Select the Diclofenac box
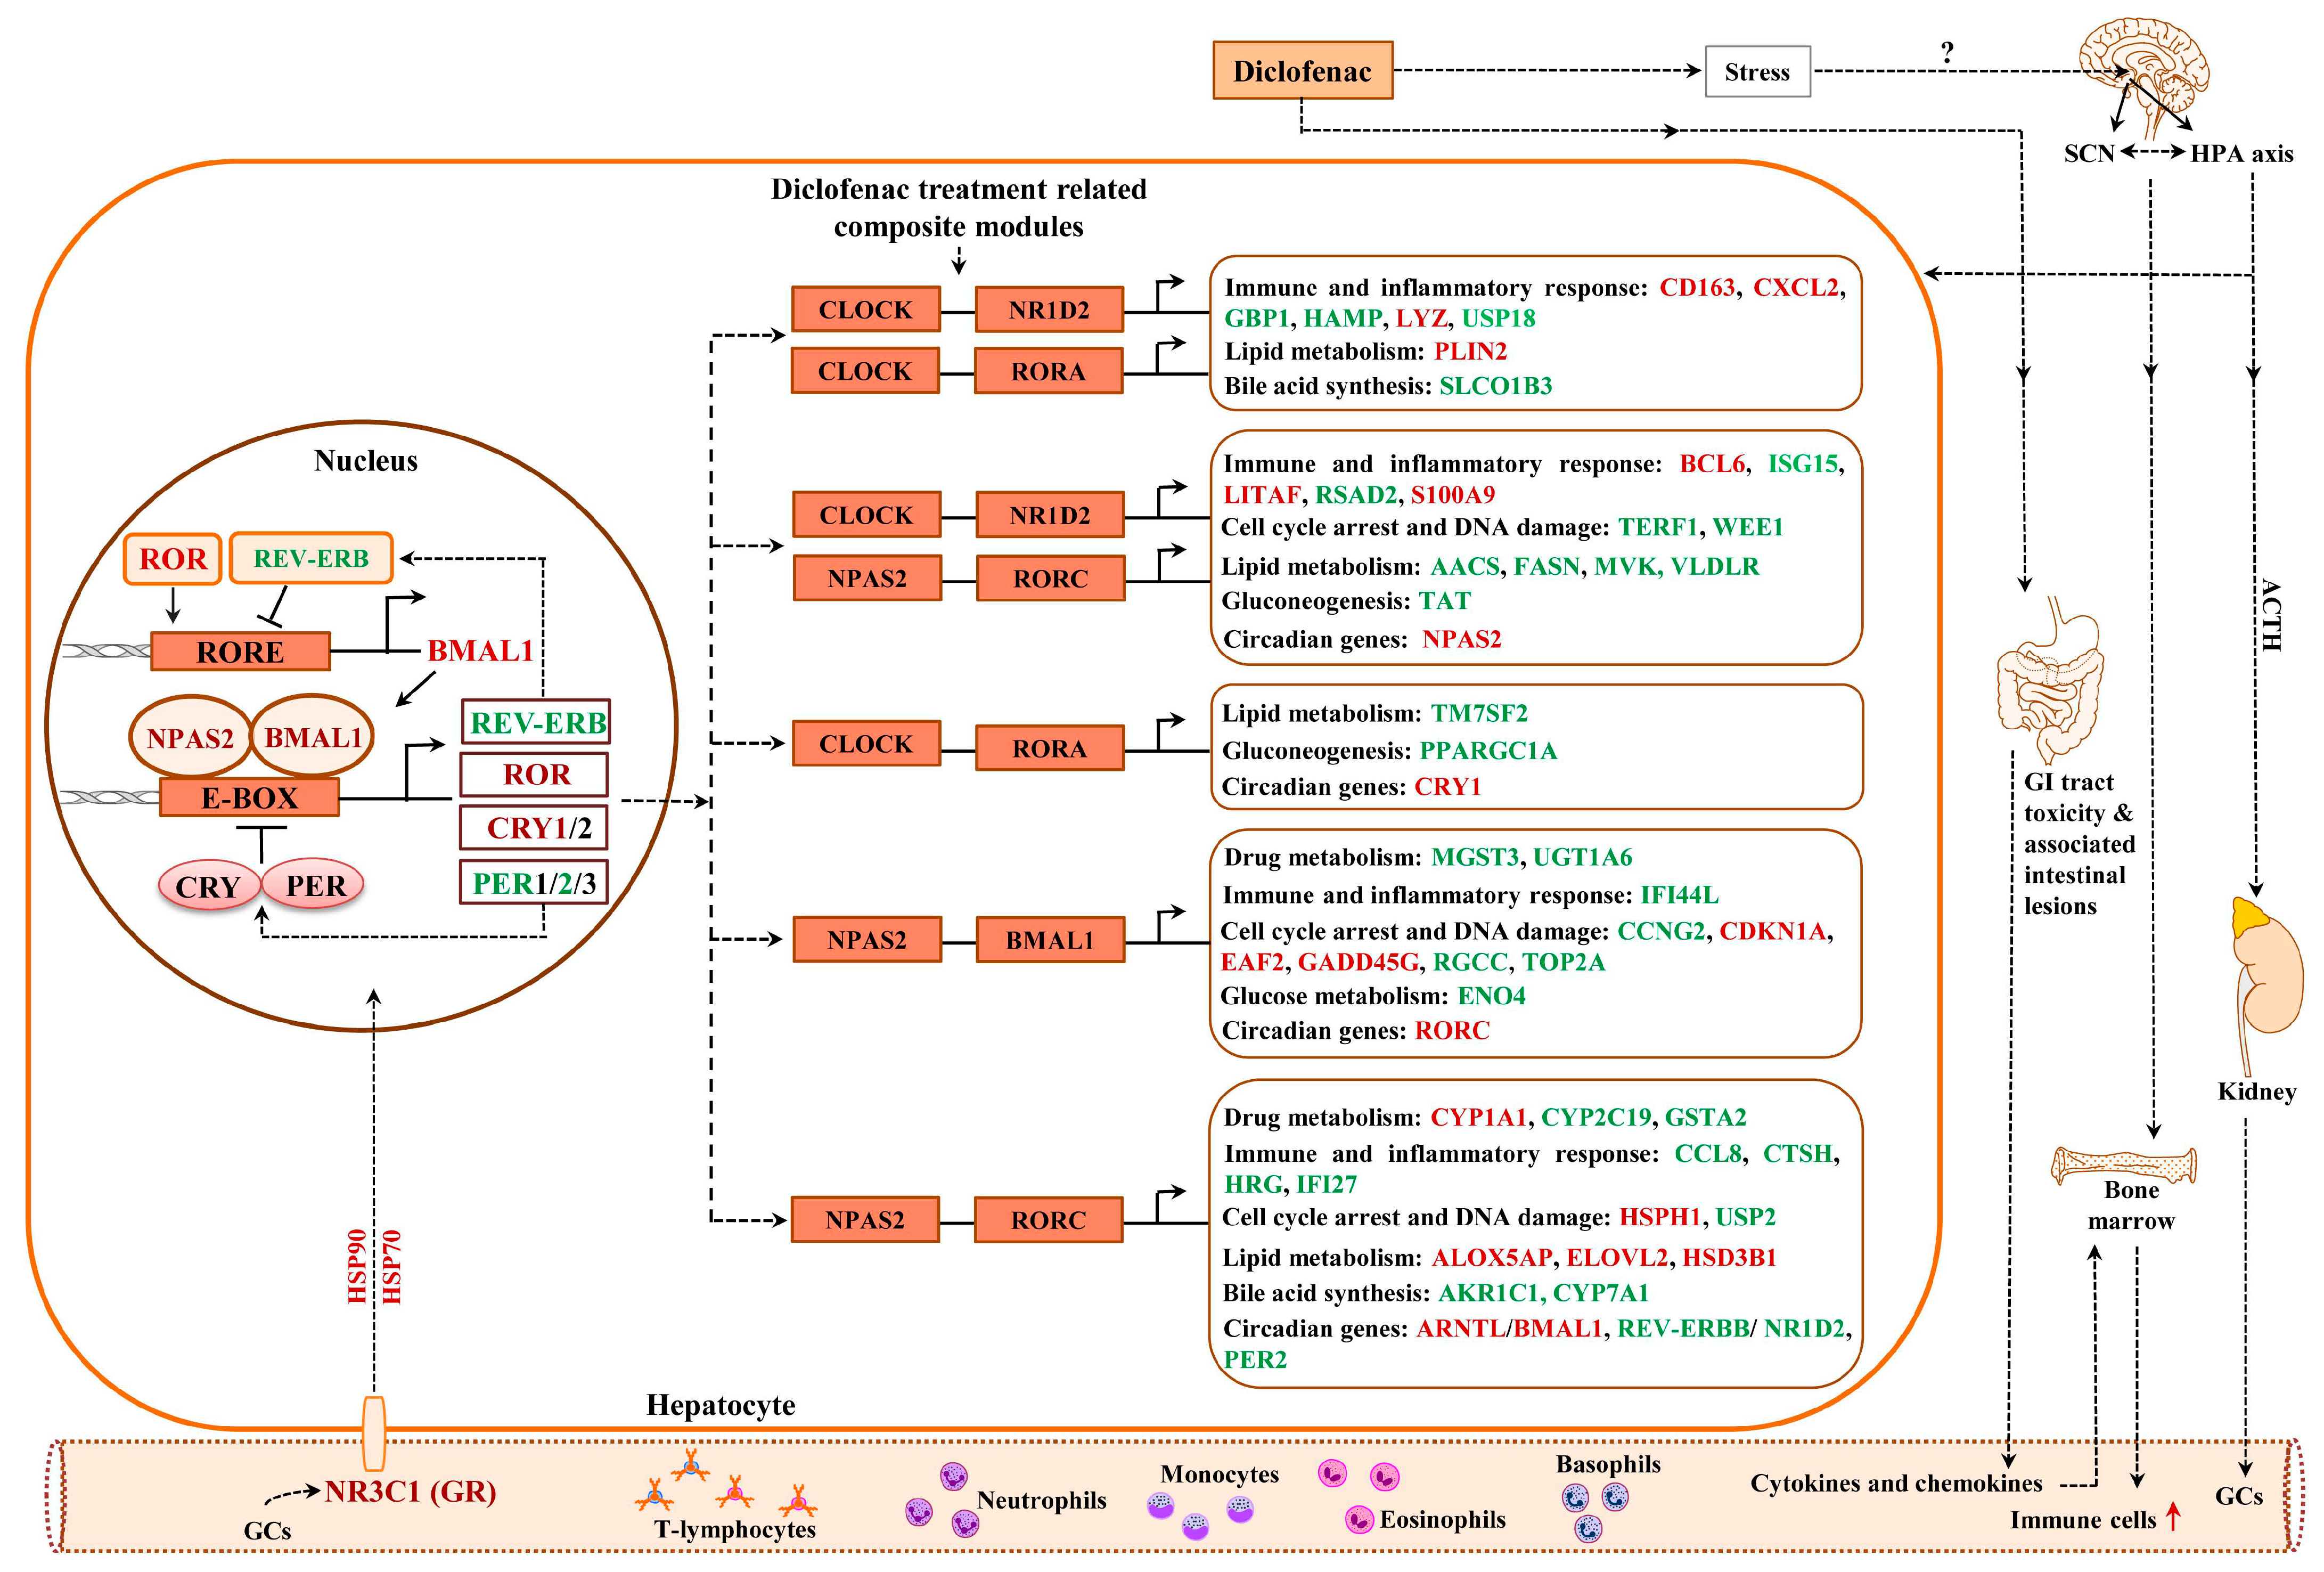The image size is (2324, 1572). tap(1302, 71)
